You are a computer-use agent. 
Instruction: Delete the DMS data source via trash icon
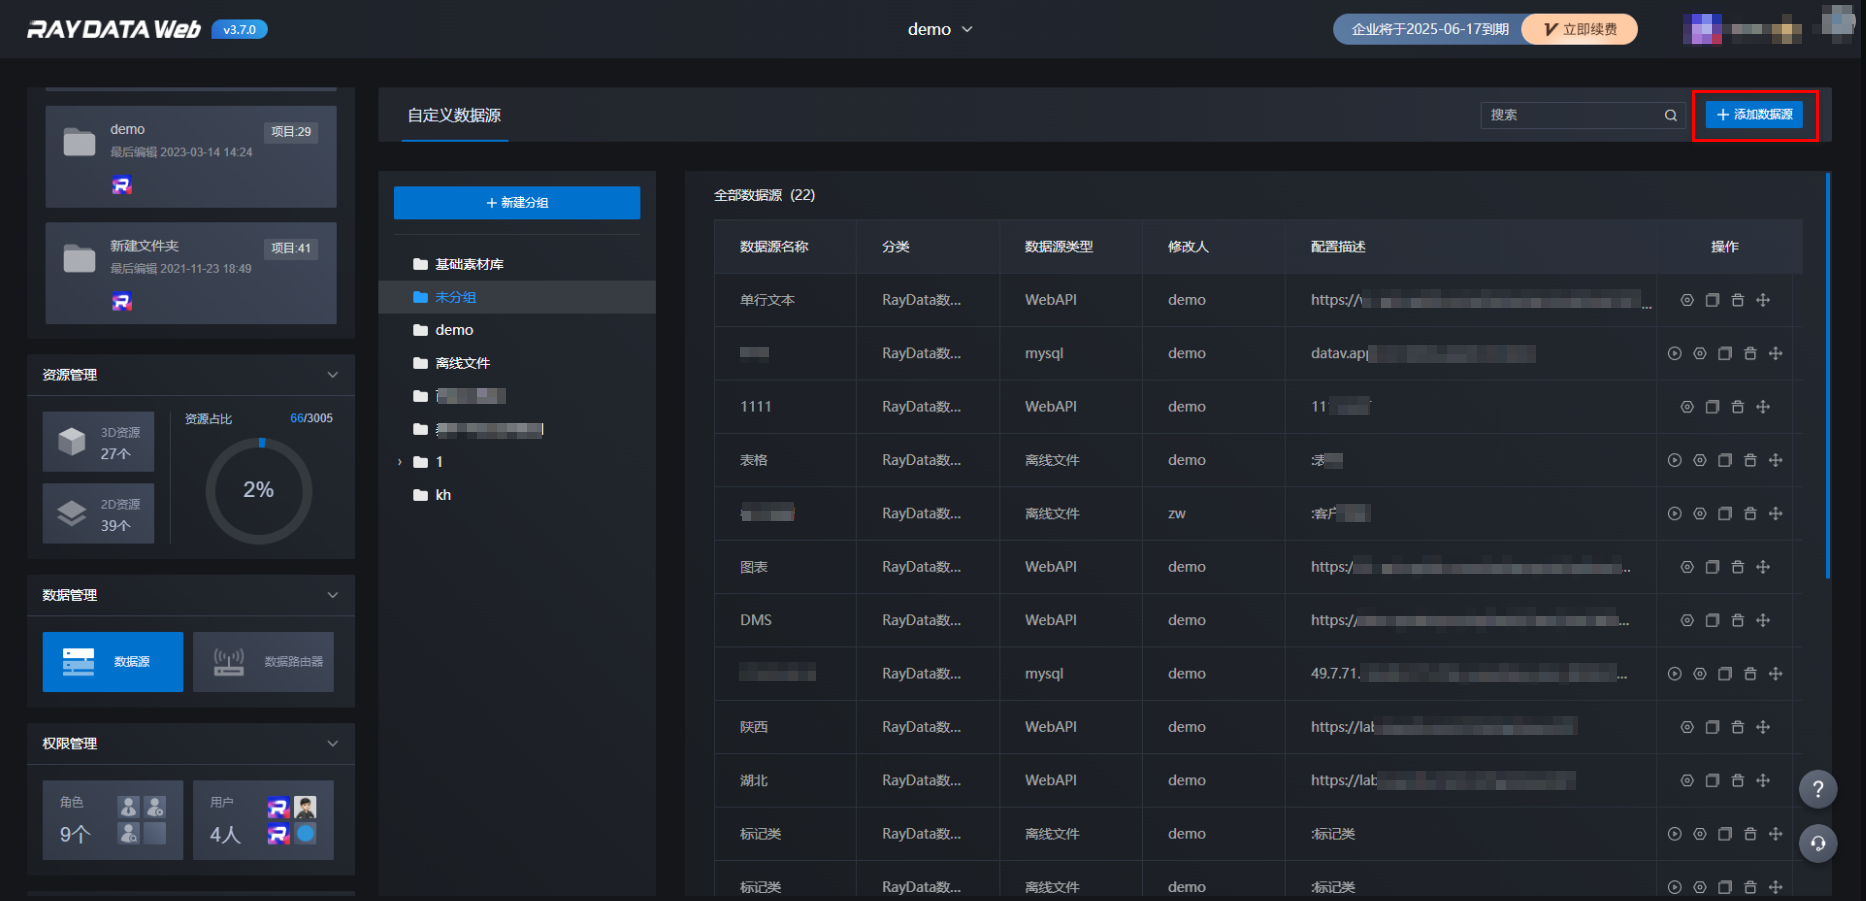click(1737, 620)
